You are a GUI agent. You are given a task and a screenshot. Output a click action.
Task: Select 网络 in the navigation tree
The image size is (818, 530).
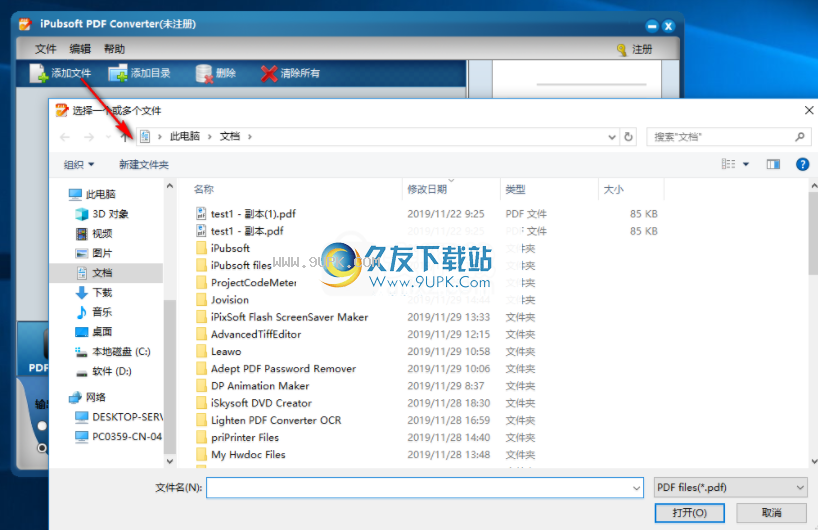click(87, 398)
